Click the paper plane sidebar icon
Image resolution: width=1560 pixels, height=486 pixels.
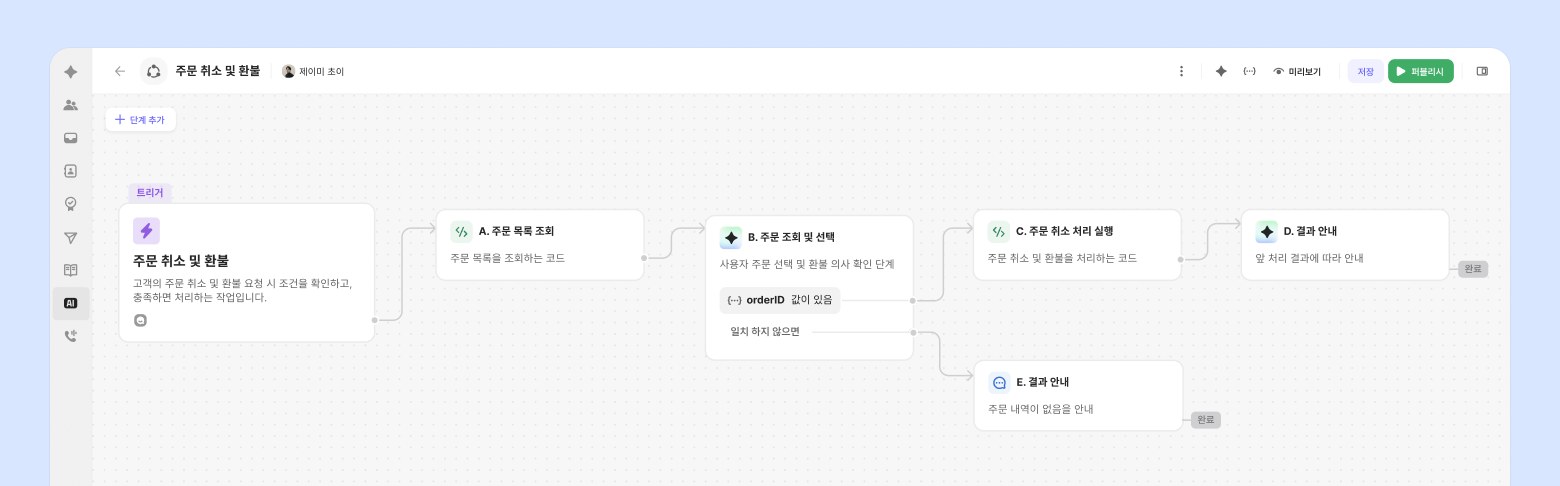point(71,237)
